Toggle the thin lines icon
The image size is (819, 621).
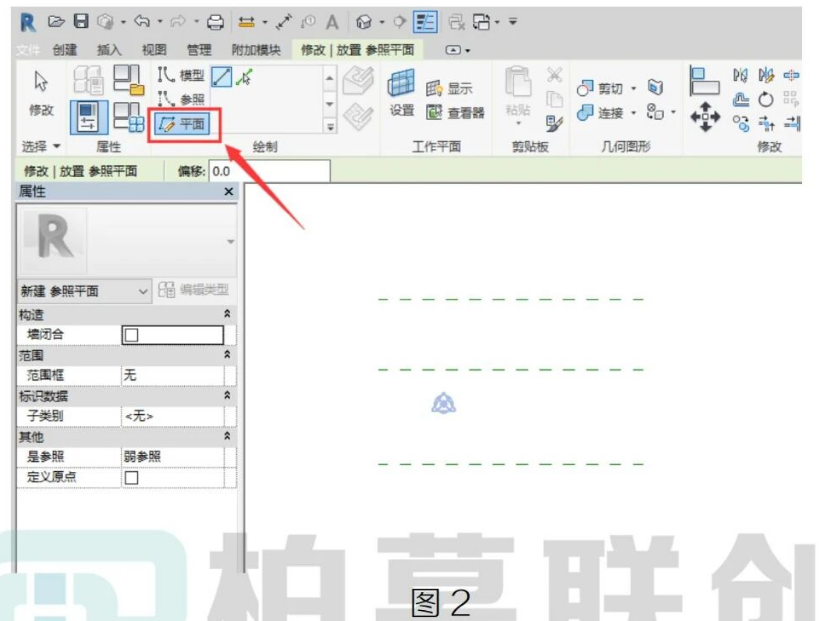(425, 22)
